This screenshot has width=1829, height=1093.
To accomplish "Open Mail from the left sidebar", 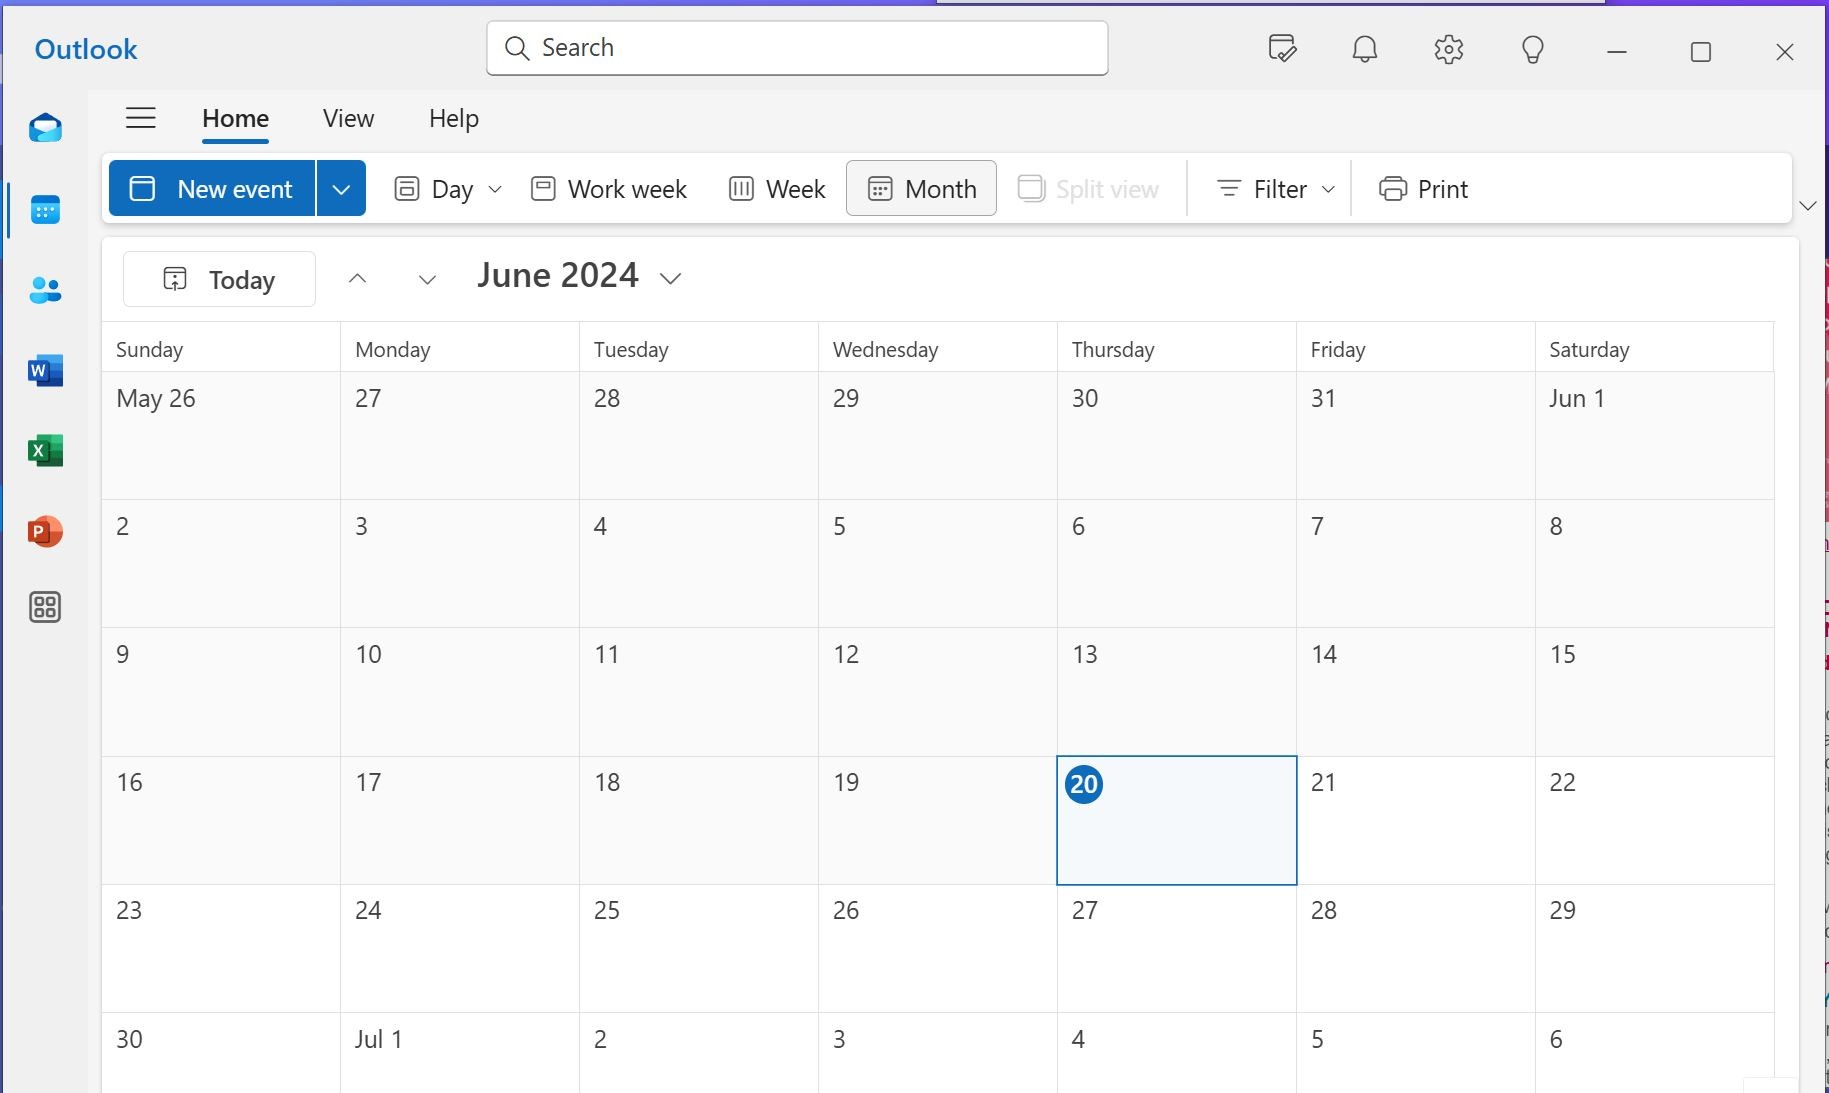I will (45, 128).
